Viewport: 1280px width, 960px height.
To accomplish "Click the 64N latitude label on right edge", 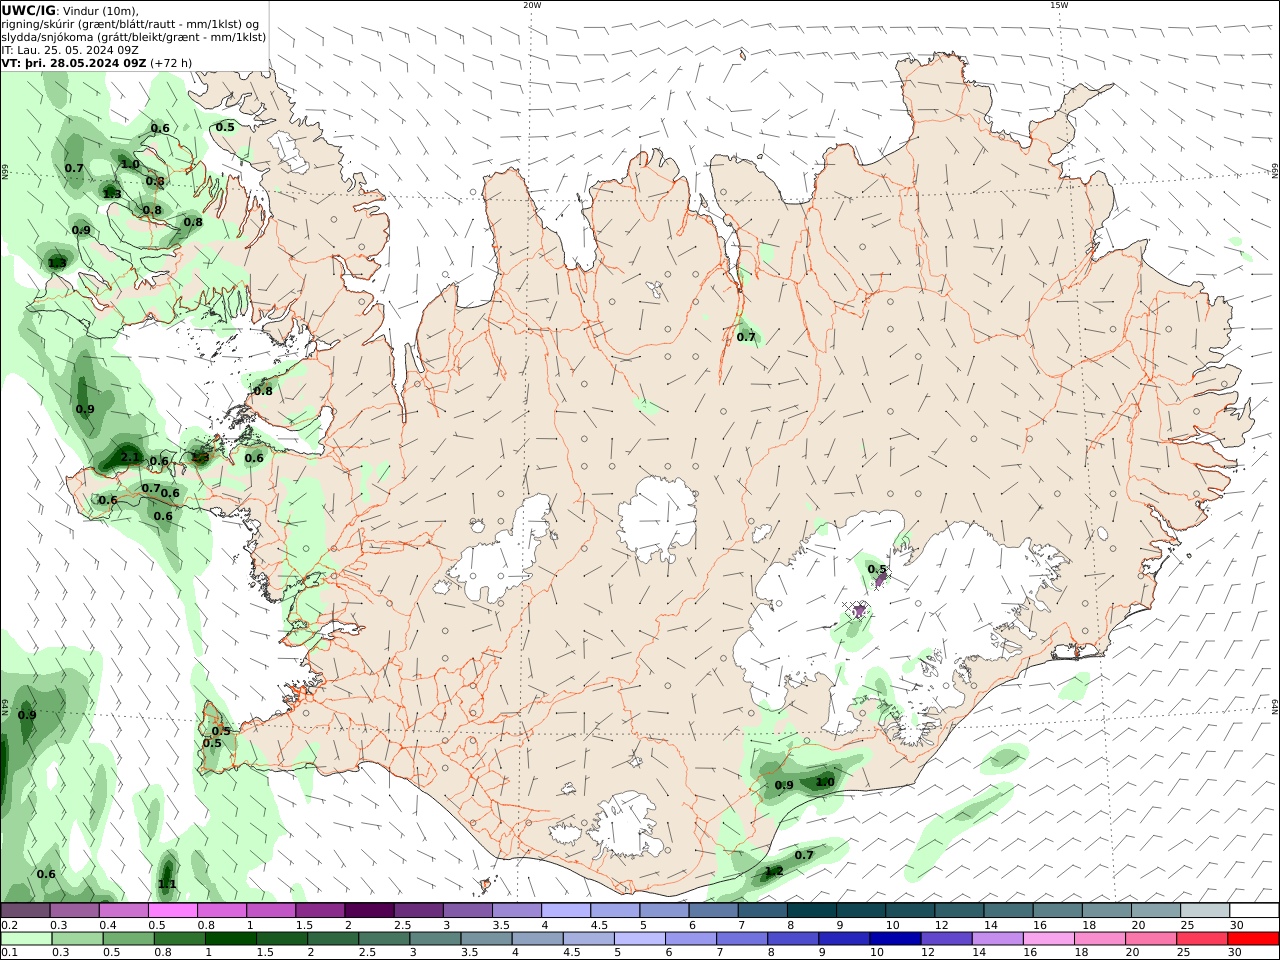I will [x=1275, y=707].
